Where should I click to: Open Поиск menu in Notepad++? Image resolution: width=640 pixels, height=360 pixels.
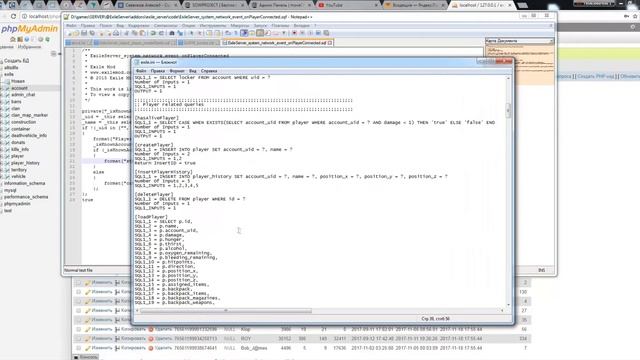pyautogui.click(x=105, y=25)
